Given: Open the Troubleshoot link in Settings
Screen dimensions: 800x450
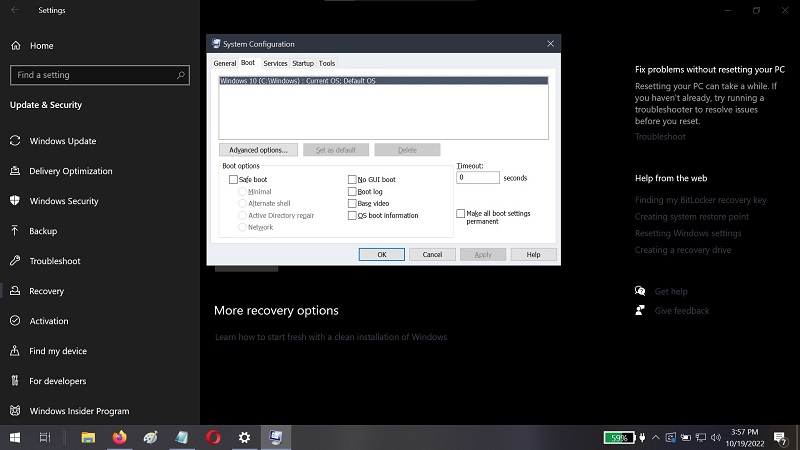Looking at the screenshot, I should click(660, 137).
